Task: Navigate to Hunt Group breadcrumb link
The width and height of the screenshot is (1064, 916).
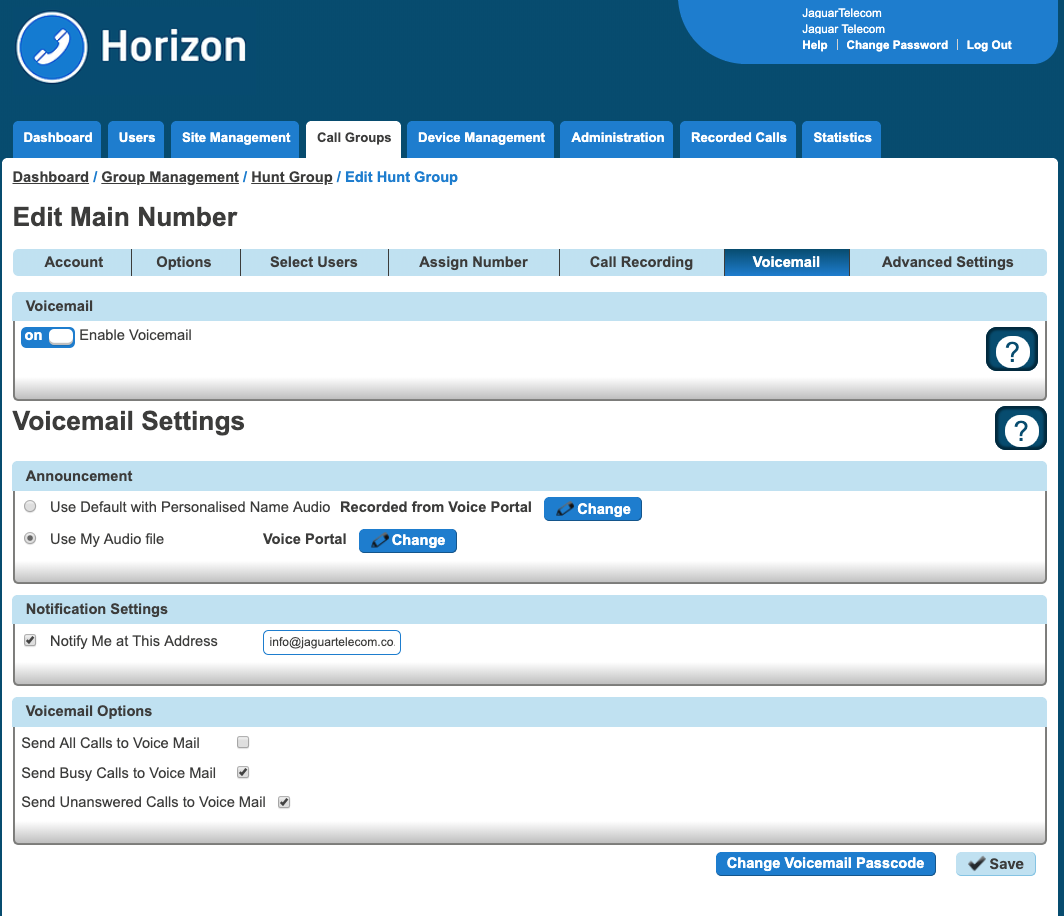Action: click(291, 177)
